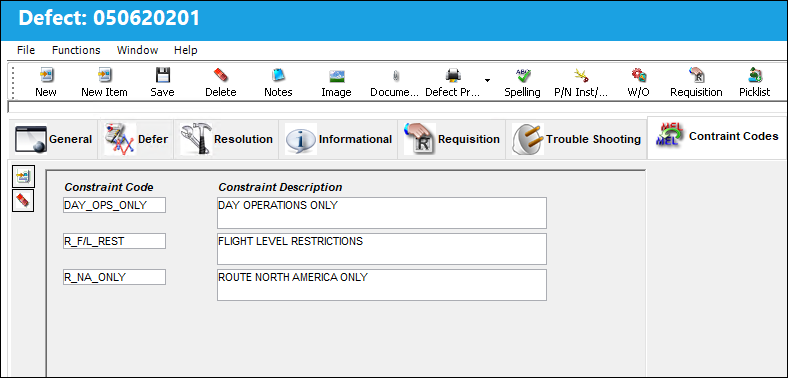Click the R_F/L_REST constraint code field
This screenshot has width=788, height=378.
[114, 241]
